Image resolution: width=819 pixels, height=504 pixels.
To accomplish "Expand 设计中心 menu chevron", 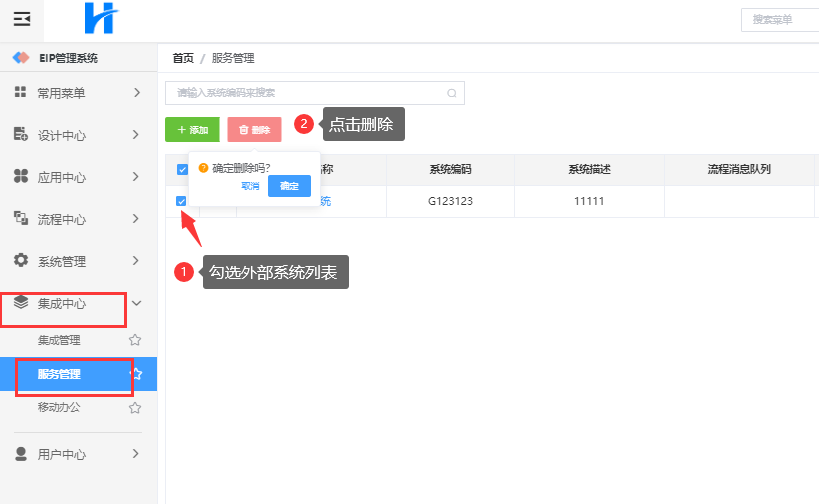I will click(x=136, y=135).
